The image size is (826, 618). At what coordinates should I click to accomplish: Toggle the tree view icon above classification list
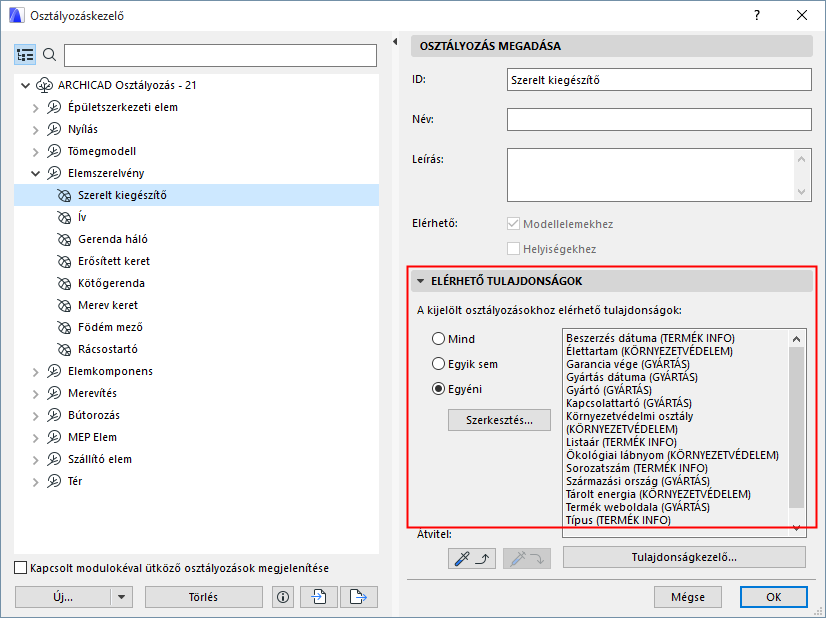point(25,55)
